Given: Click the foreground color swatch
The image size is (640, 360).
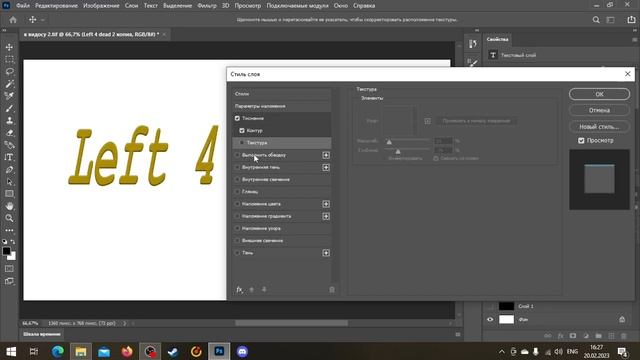Looking at the screenshot, I should click(x=6, y=251).
